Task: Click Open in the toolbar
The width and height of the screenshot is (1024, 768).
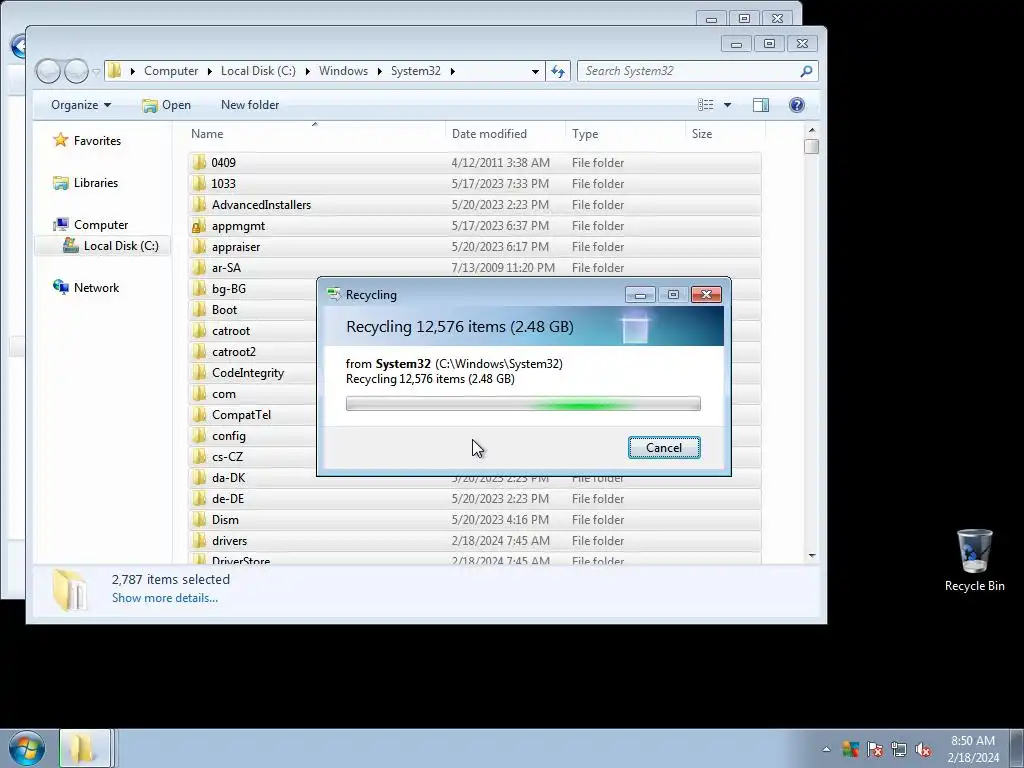Action: coord(167,104)
